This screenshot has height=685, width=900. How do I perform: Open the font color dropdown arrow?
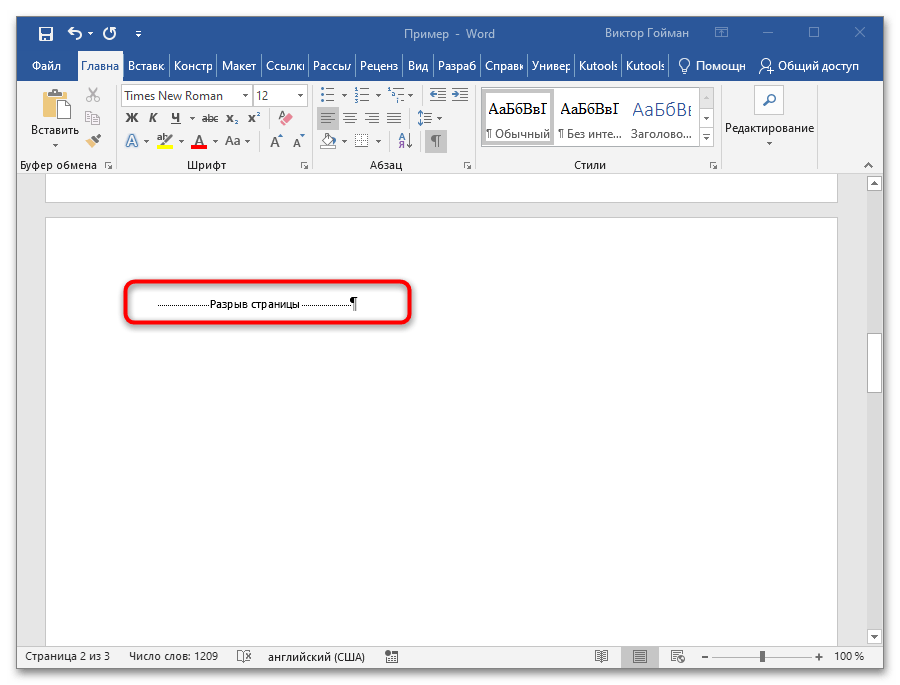(215, 141)
